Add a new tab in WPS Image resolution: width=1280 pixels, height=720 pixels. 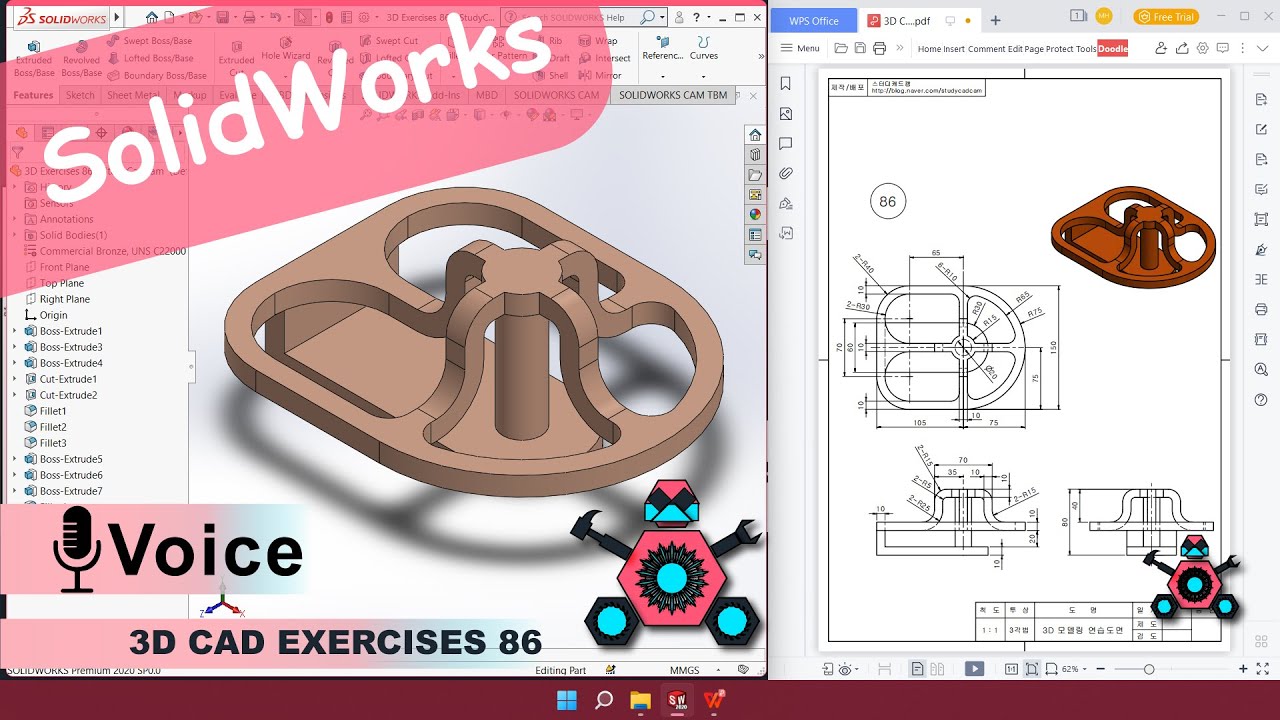[995, 21]
